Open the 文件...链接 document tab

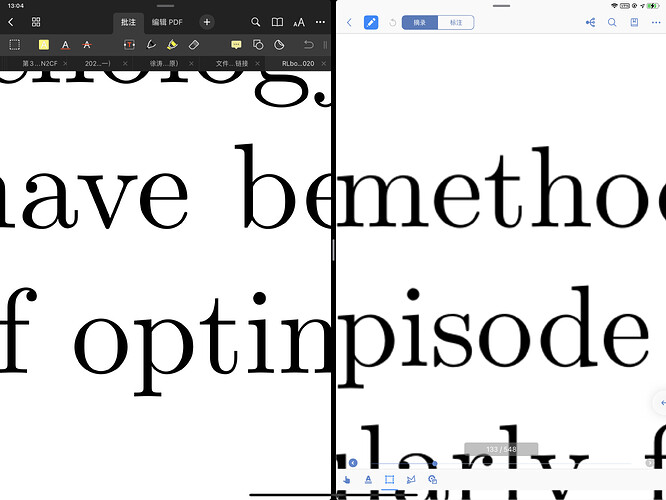tap(231, 63)
